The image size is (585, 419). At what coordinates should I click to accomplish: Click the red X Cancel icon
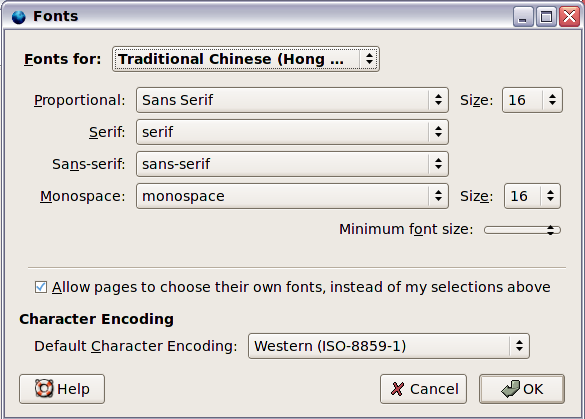(397, 389)
